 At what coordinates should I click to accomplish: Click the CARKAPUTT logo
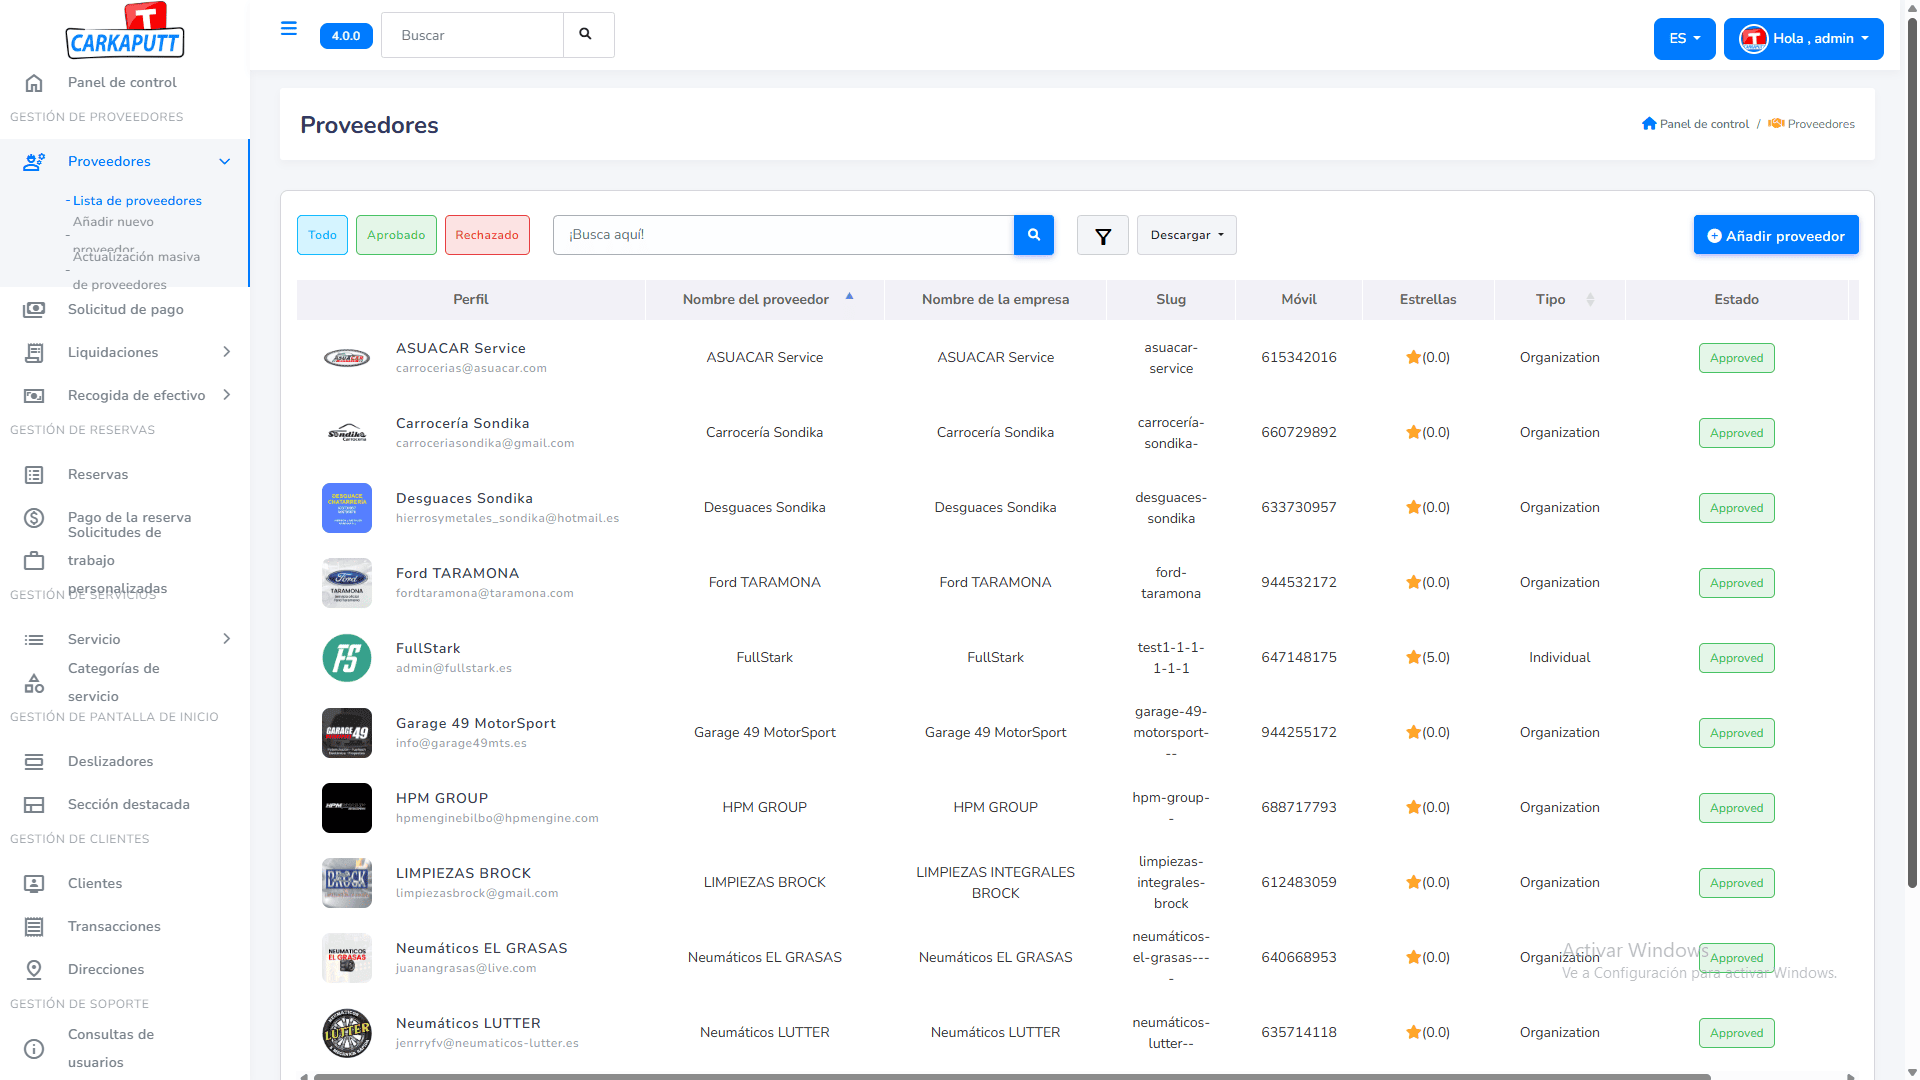(x=125, y=31)
